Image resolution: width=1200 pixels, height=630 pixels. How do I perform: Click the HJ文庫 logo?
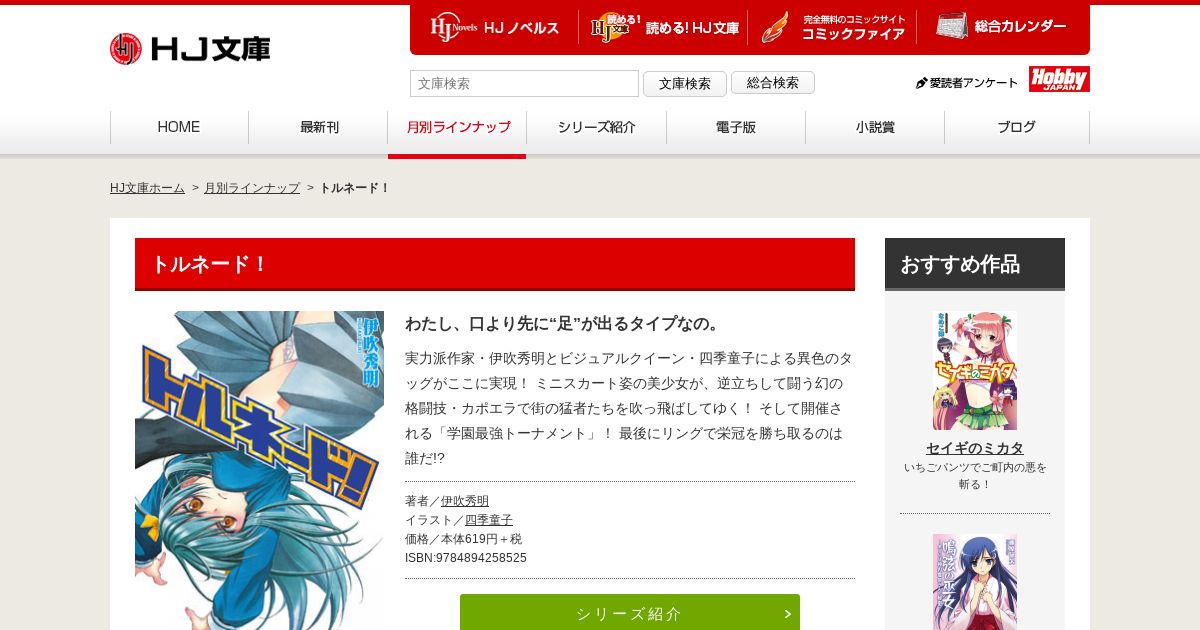point(190,48)
